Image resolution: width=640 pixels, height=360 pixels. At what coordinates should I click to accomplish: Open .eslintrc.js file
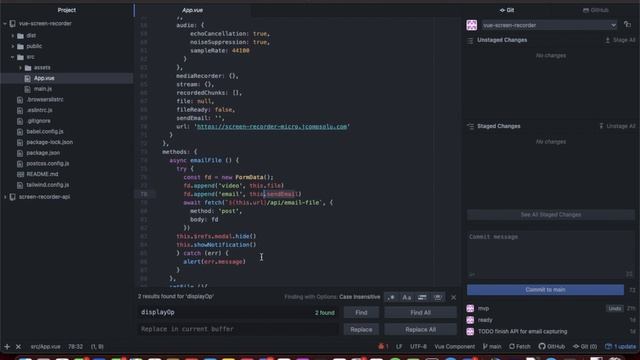[40, 110]
